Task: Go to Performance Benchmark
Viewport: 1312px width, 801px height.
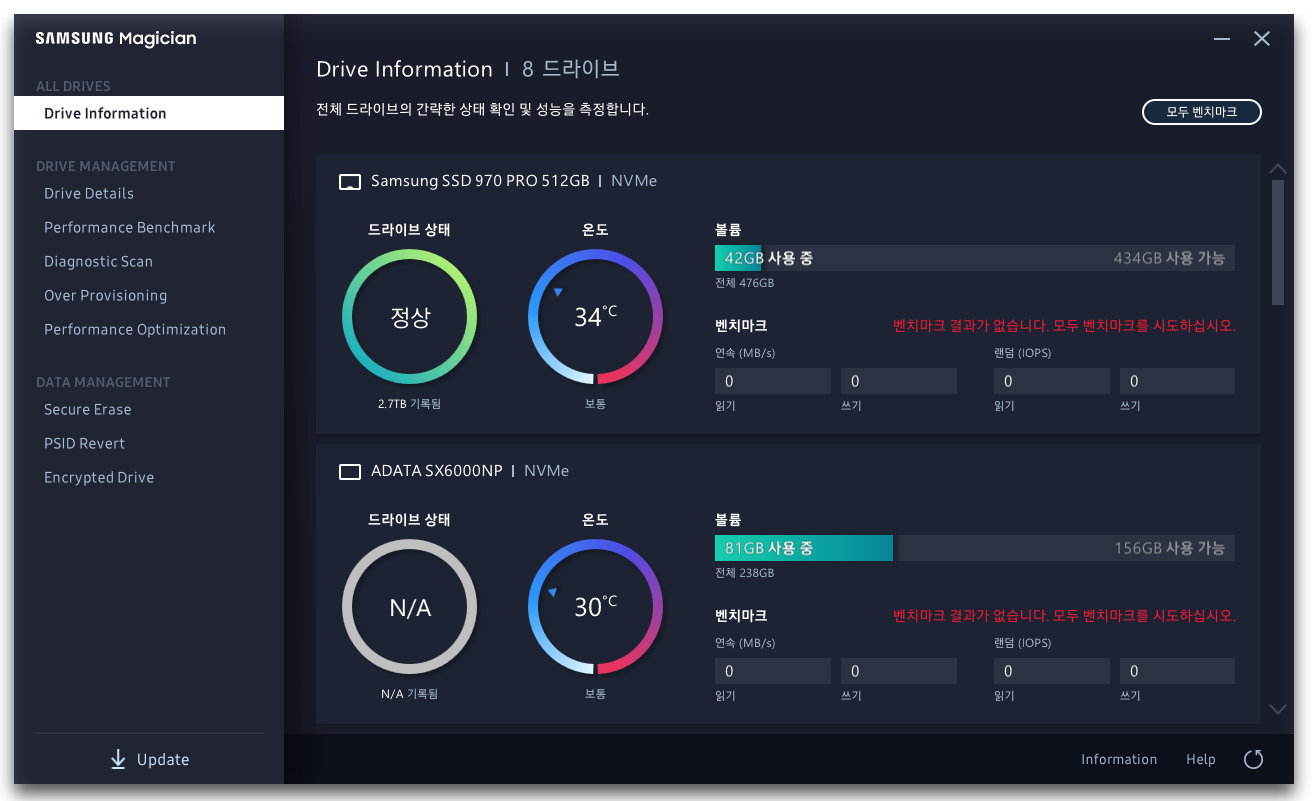Action: [130, 227]
